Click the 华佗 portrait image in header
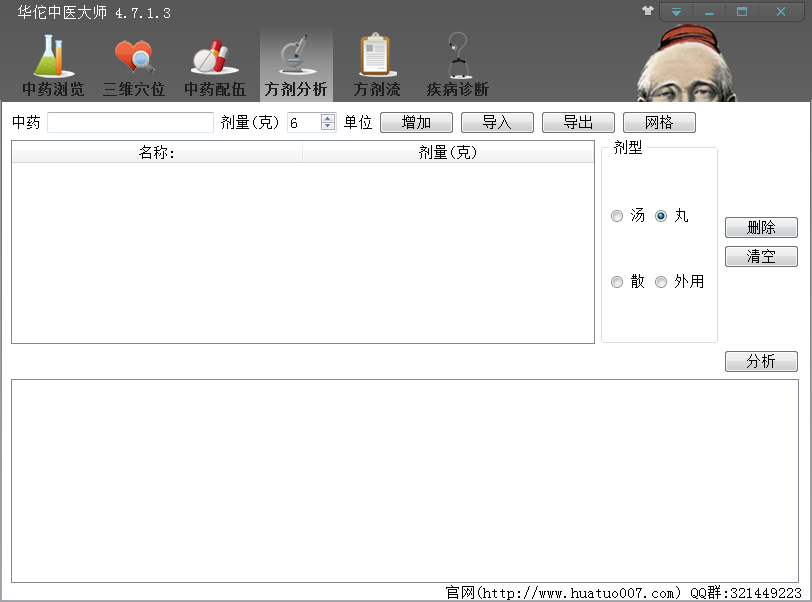The image size is (812, 602). coord(686,63)
